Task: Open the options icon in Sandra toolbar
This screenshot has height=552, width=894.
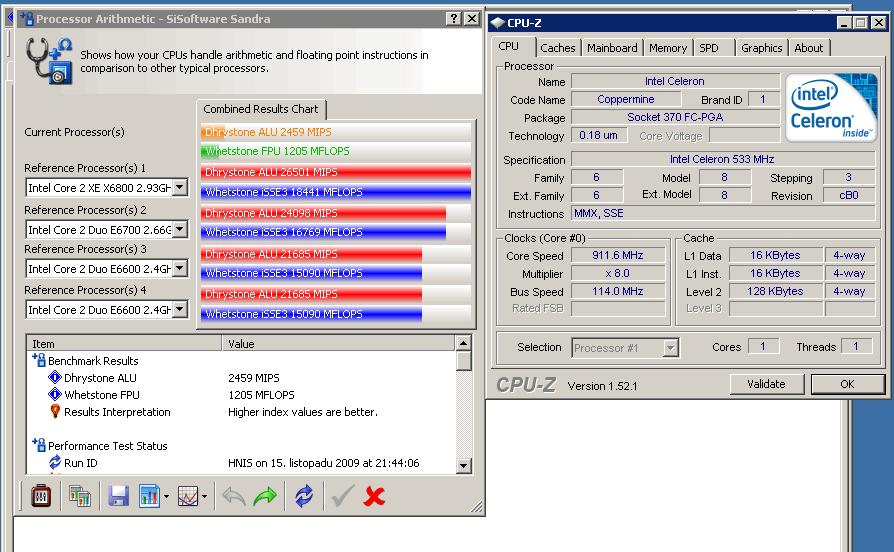Action: point(41,496)
